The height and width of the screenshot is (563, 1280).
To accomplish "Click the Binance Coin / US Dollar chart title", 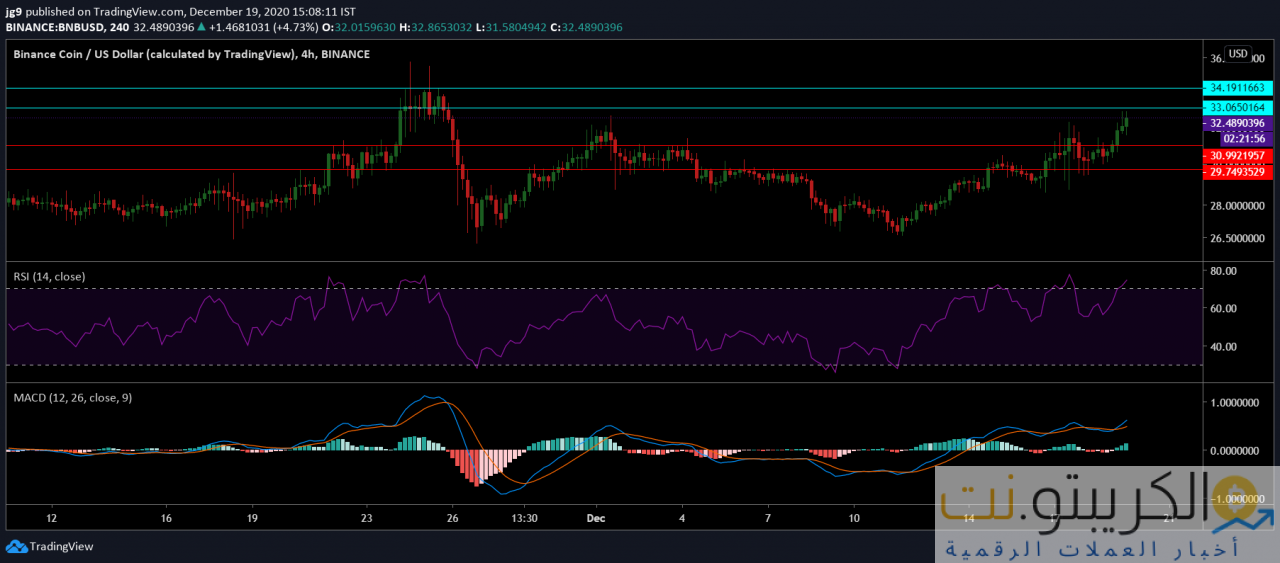I will [191, 54].
